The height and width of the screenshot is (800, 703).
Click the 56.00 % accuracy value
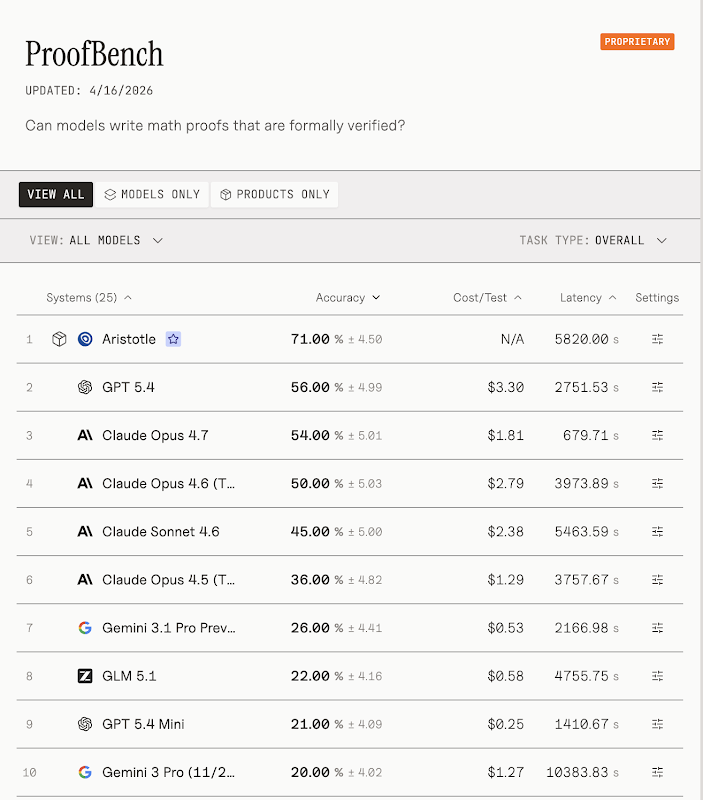[x=317, y=387]
